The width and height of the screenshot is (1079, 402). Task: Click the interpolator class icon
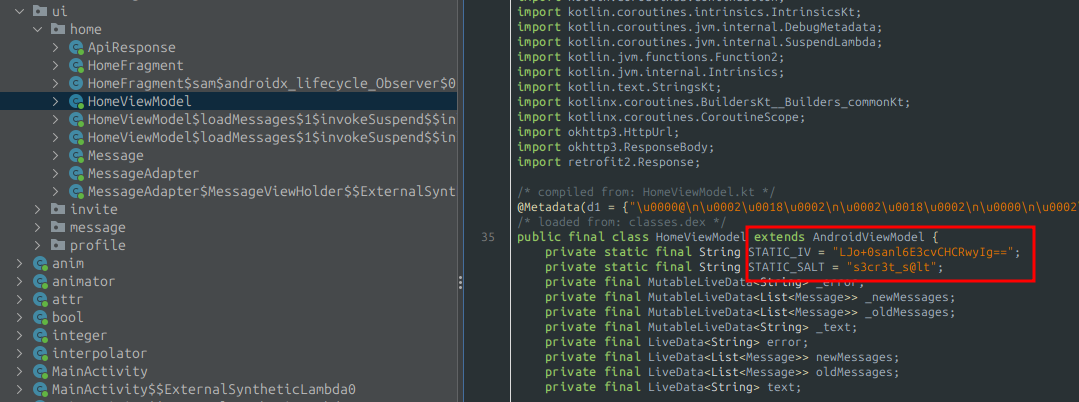(x=40, y=353)
